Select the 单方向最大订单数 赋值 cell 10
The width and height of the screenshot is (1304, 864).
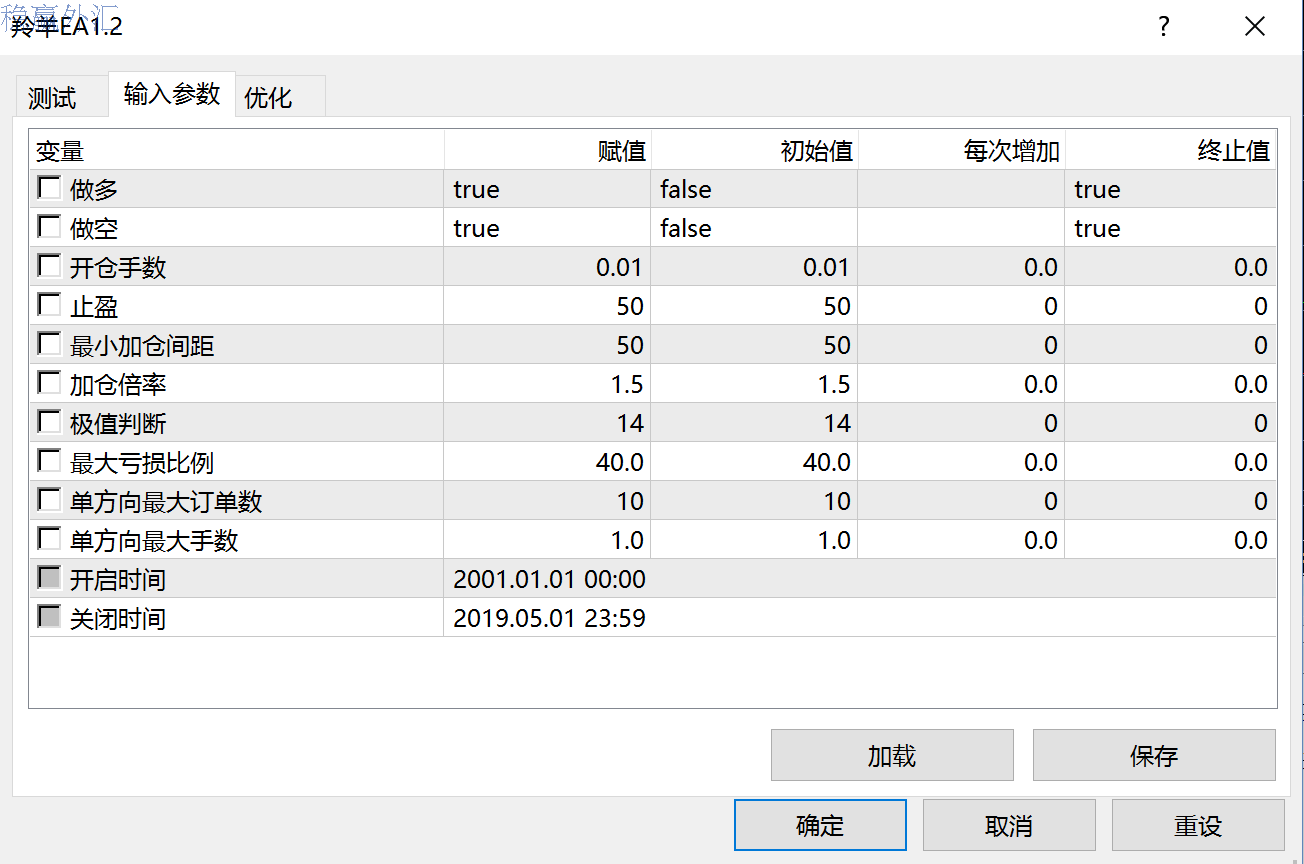click(x=548, y=501)
